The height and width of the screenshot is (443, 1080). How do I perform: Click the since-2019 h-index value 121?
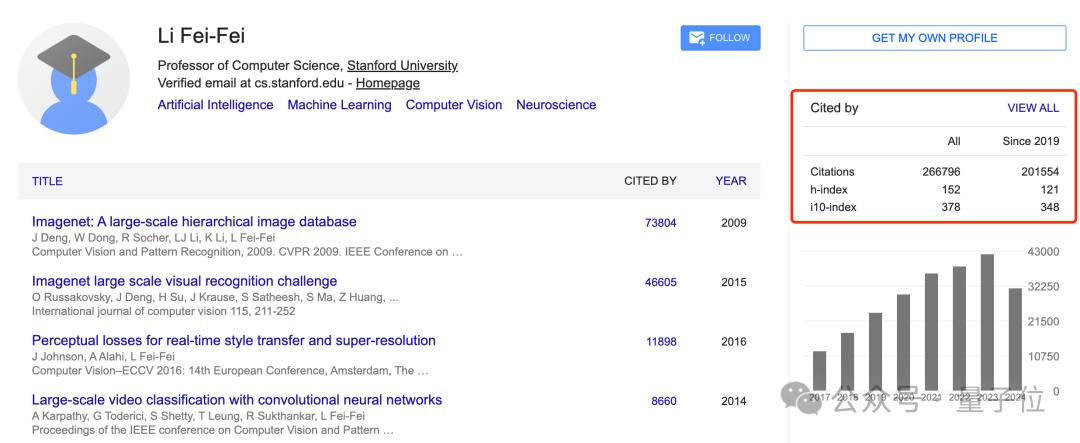pos(1050,189)
